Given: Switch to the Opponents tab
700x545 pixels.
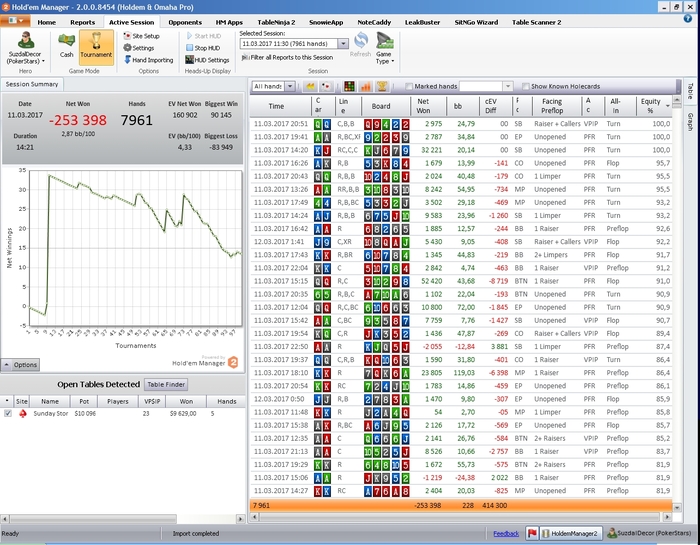Looking at the screenshot, I should (x=185, y=22).
